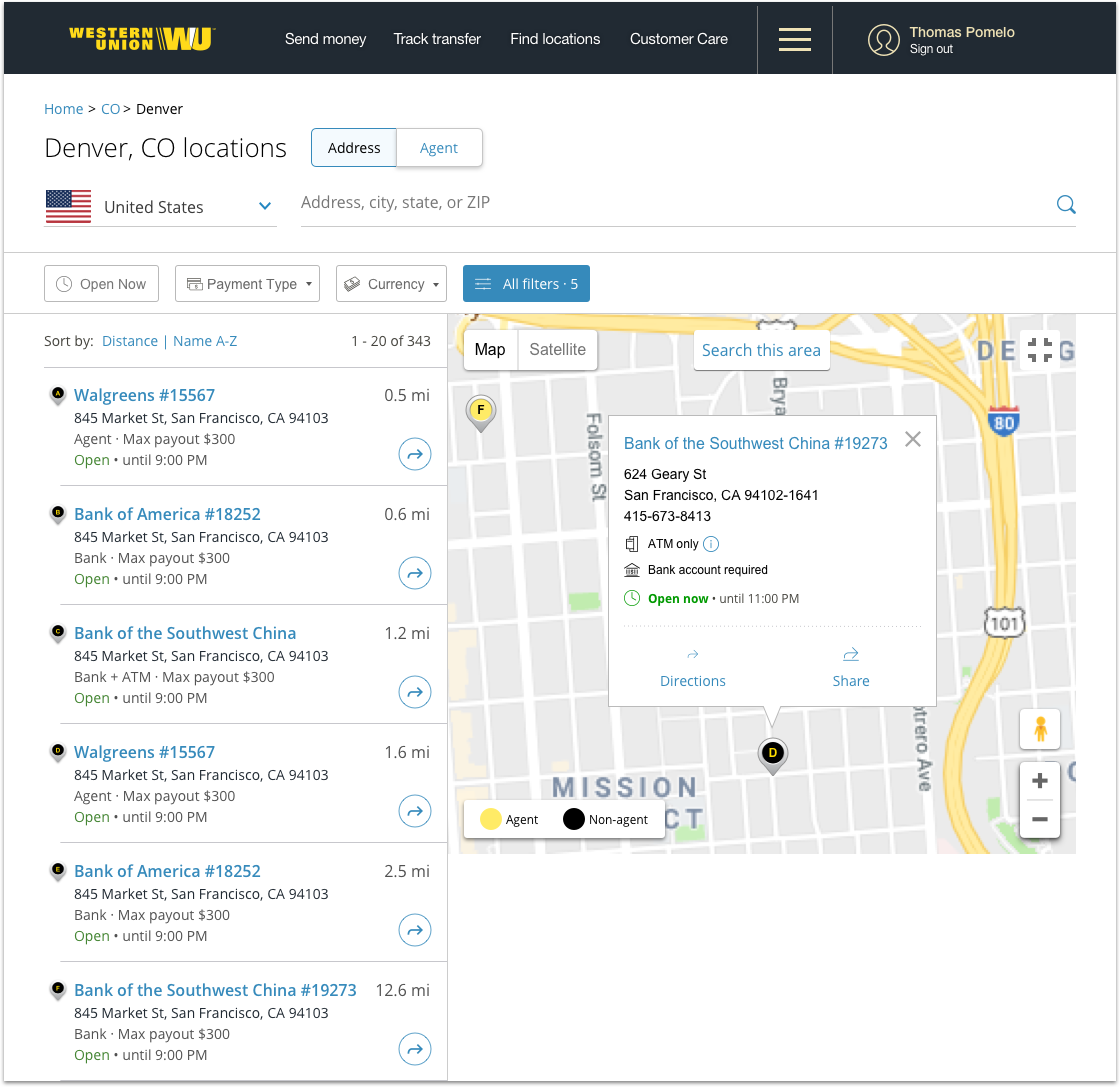Click the Share icon in the location popup
Viewport: 1120px width, 1087px height.
coord(850,654)
